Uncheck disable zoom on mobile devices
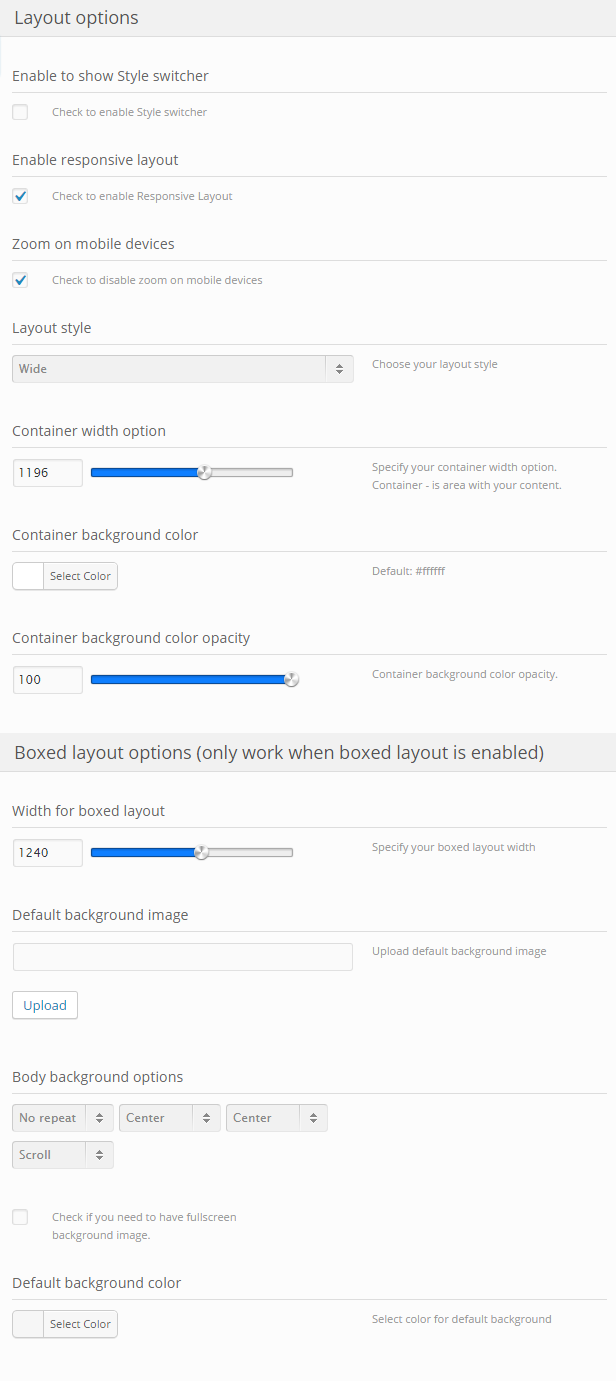The width and height of the screenshot is (616, 1381). click(x=20, y=280)
